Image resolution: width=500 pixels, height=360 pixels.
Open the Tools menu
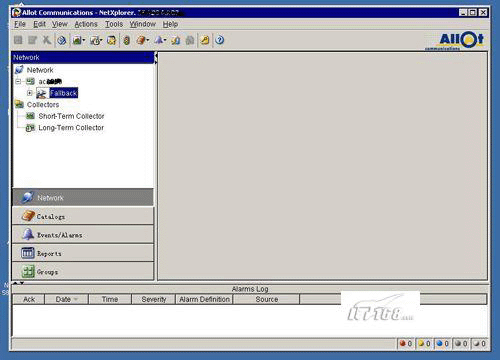pyautogui.click(x=114, y=24)
